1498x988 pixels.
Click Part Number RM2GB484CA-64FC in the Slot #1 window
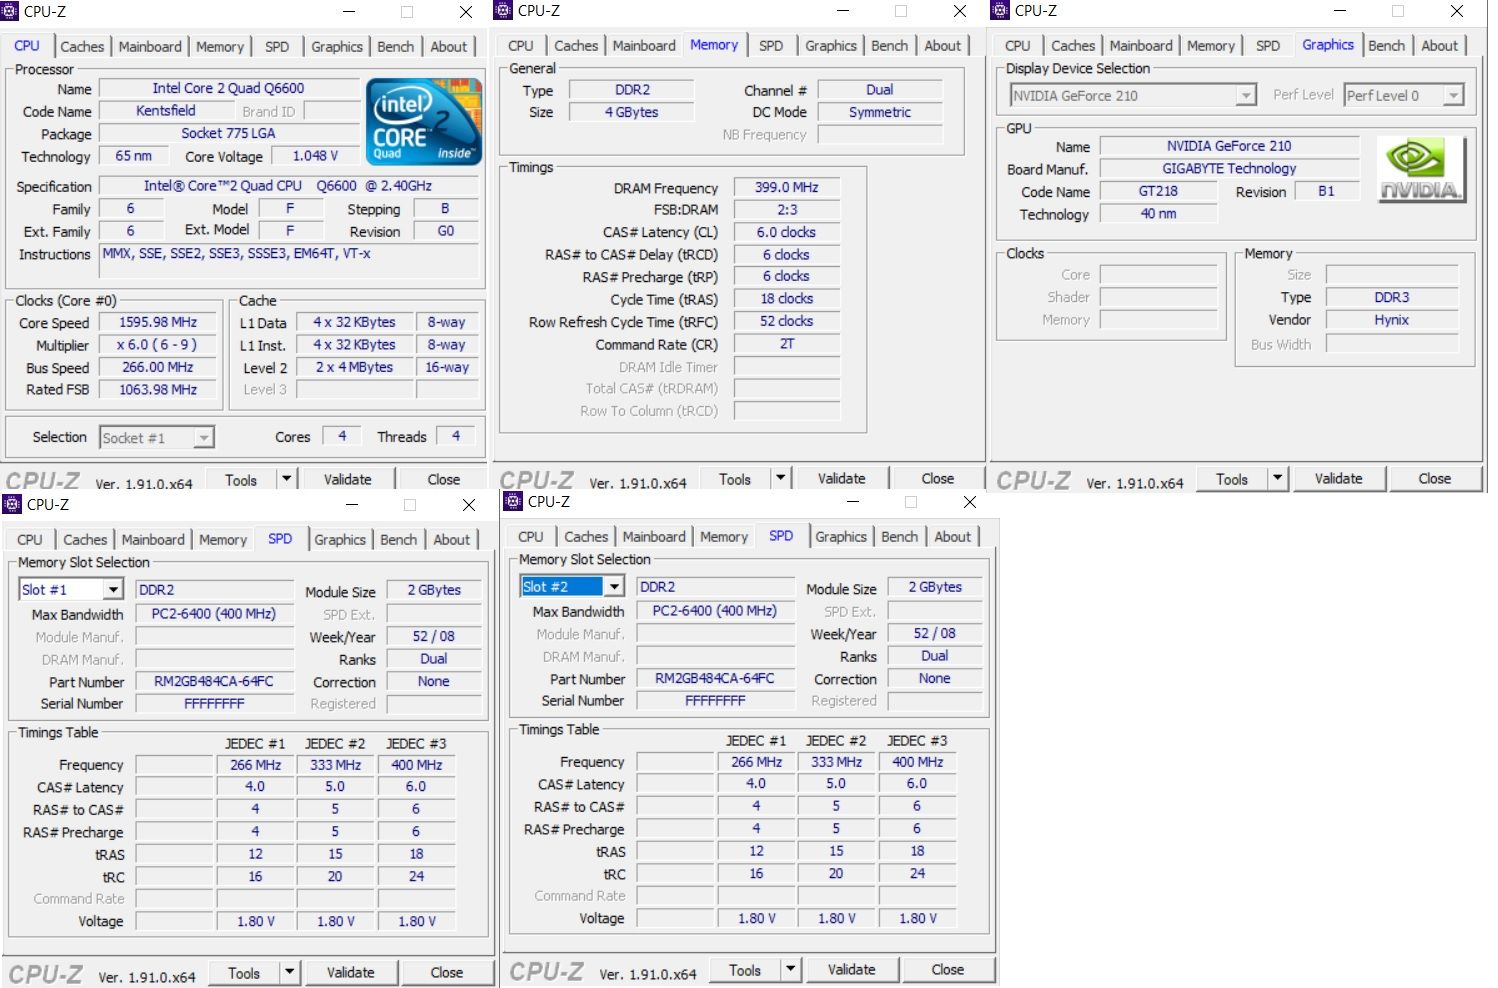point(214,681)
